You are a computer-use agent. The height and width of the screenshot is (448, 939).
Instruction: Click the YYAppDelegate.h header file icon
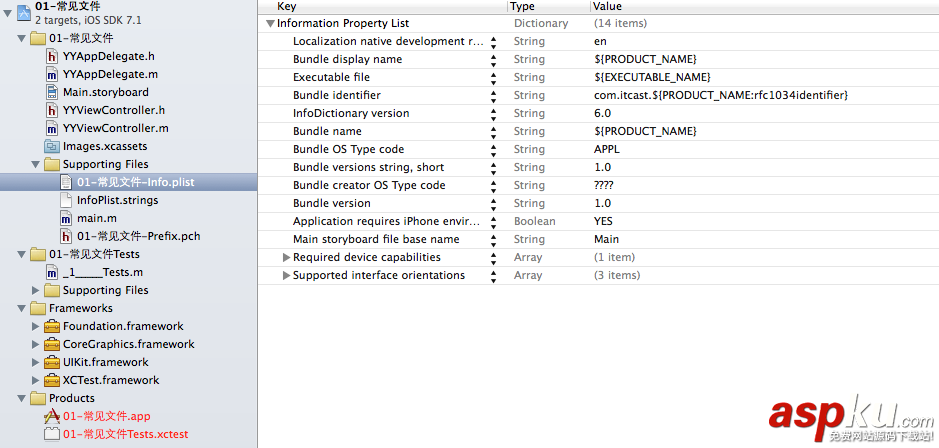(52, 57)
